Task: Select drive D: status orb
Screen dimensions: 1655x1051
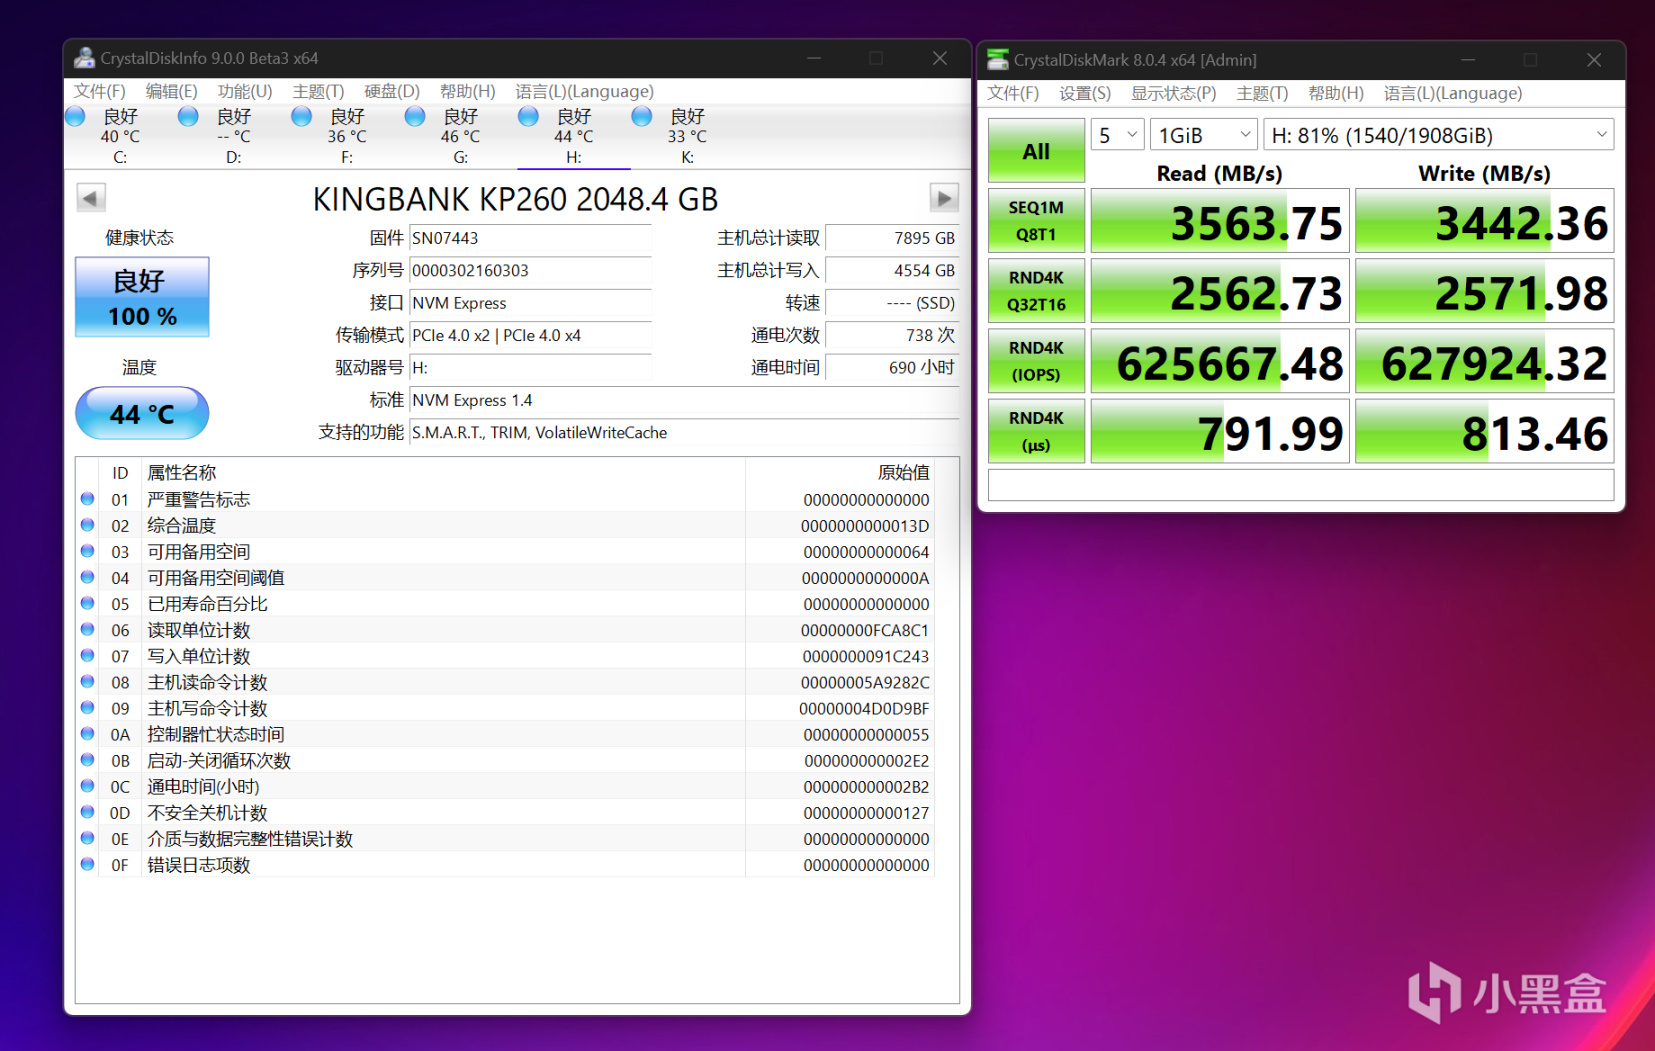Action: click(188, 117)
